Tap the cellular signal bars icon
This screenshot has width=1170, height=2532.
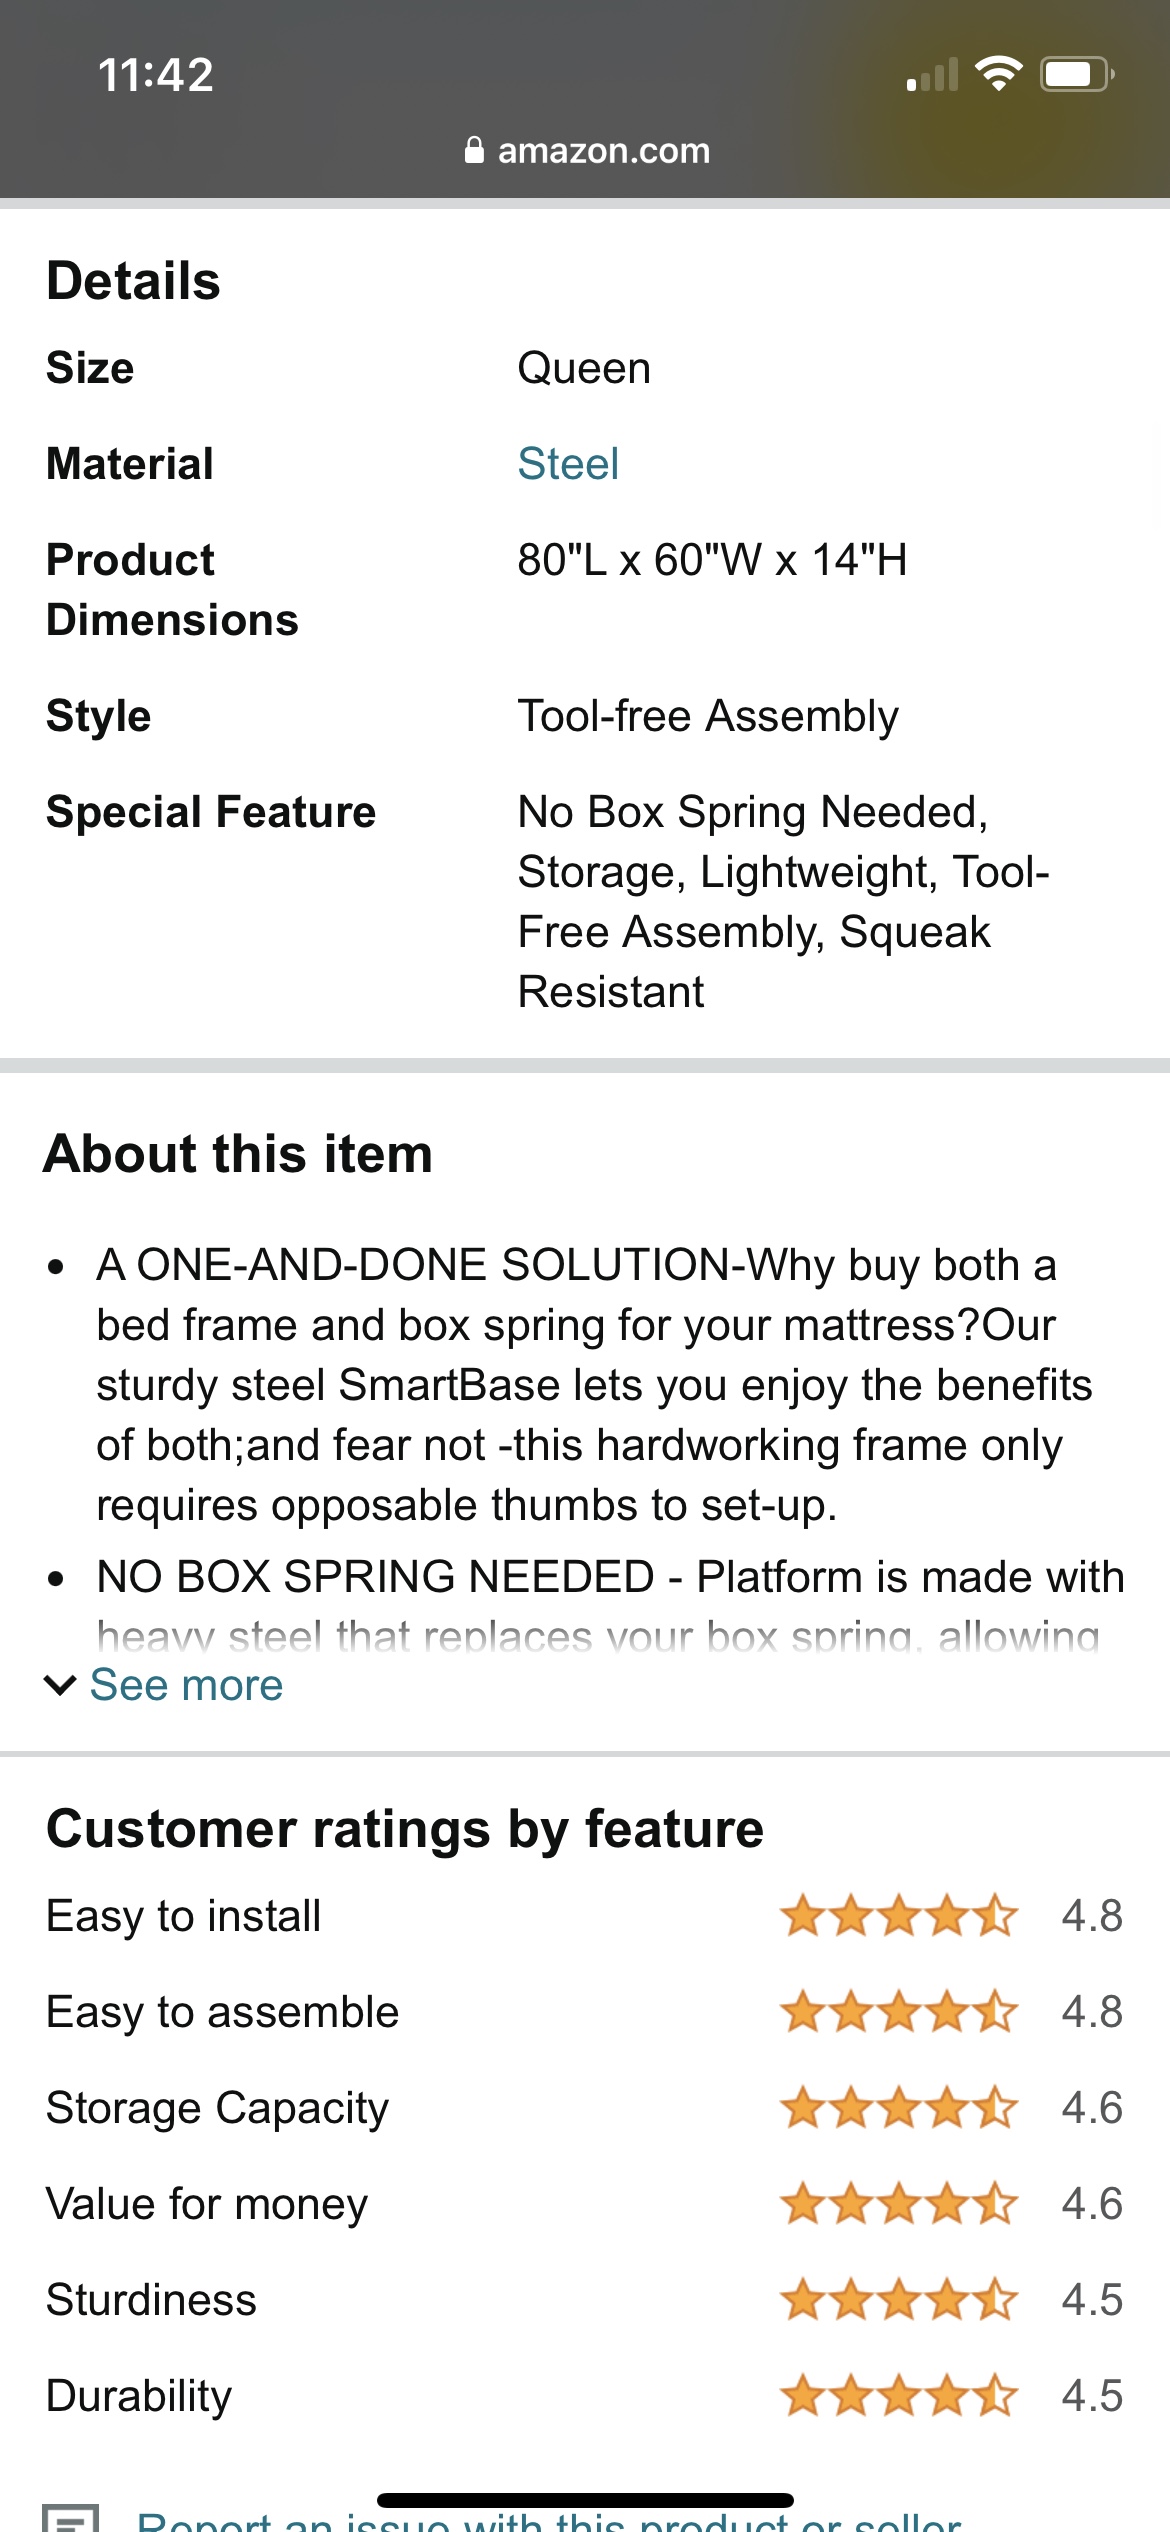click(932, 74)
